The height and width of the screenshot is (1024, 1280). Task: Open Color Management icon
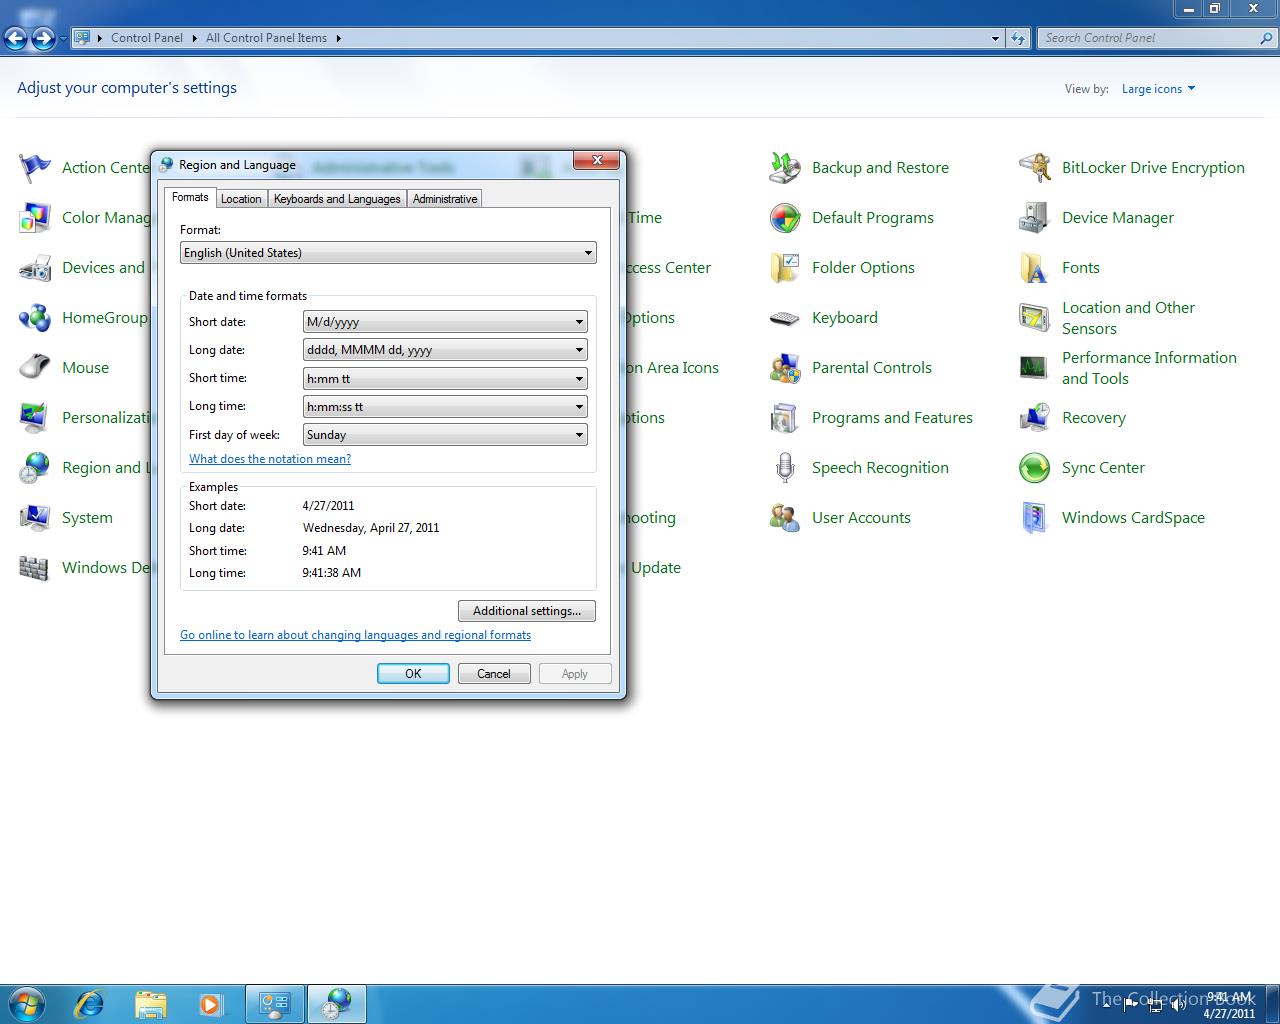click(35, 217)
